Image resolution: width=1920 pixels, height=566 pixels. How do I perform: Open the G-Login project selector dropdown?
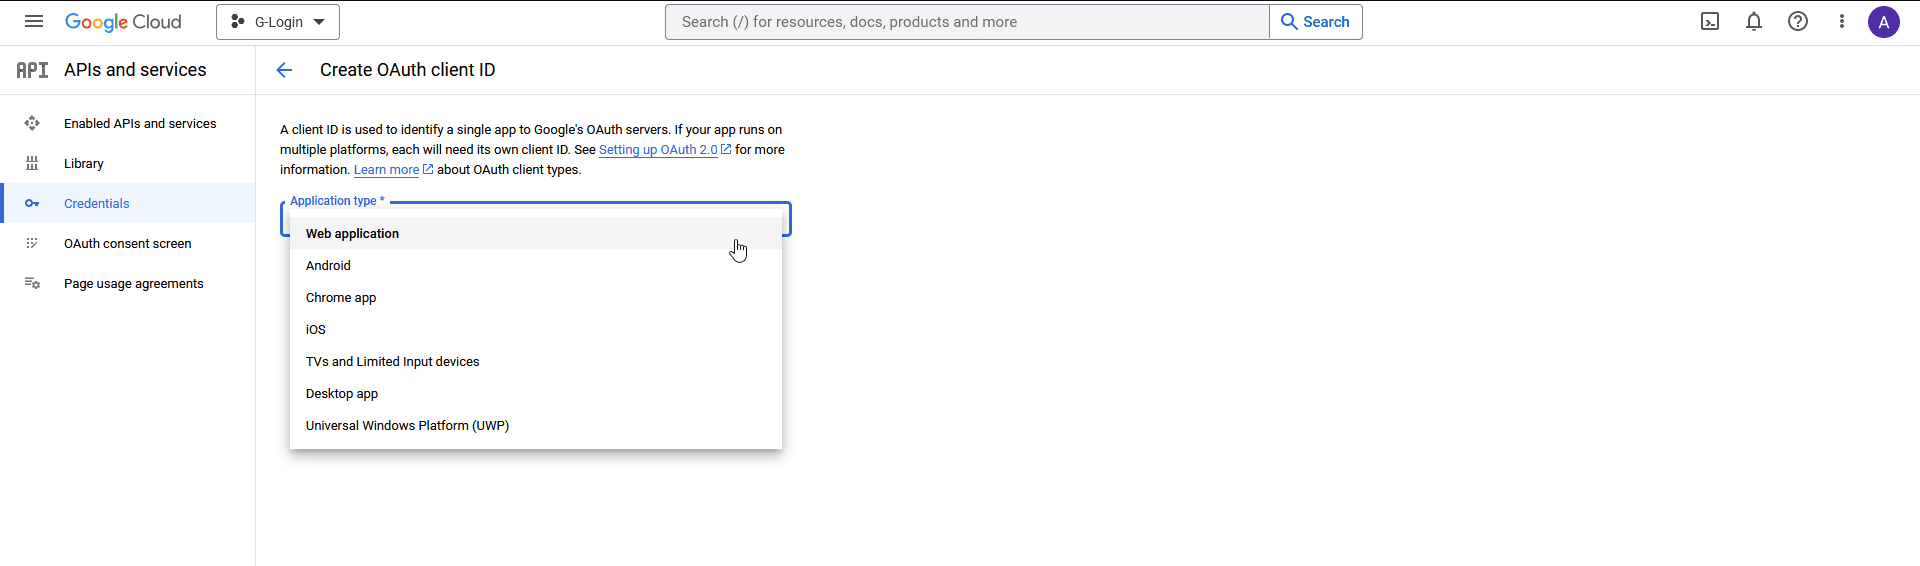click(278, 22)
